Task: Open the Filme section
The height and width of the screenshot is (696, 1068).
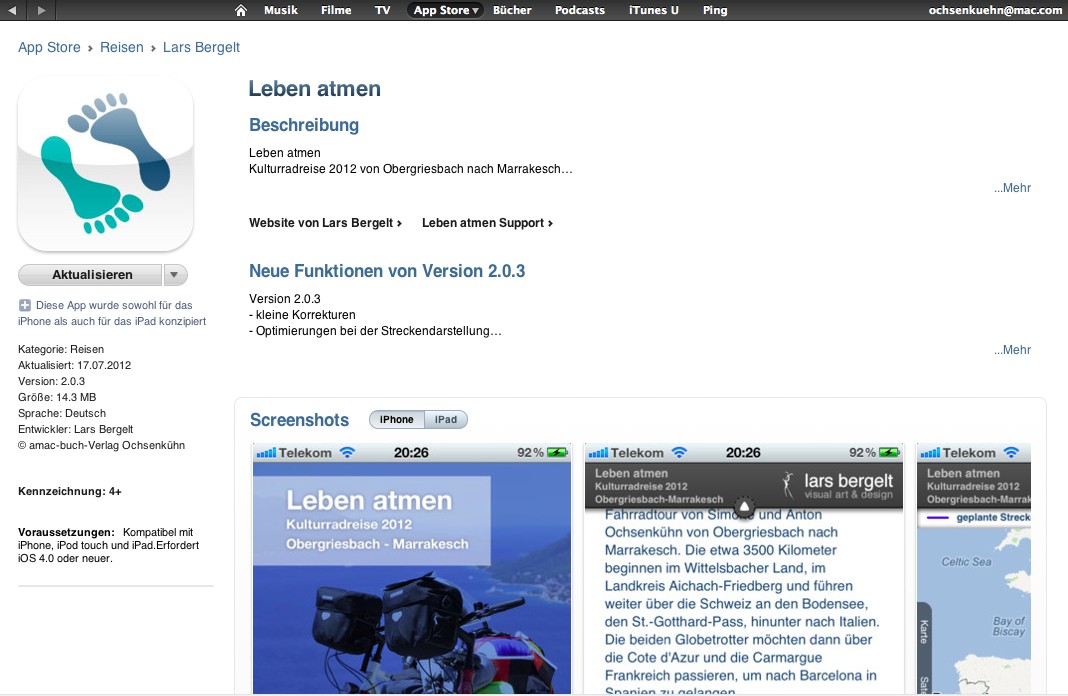Action: pyautogui.click(x=336, y=10)
